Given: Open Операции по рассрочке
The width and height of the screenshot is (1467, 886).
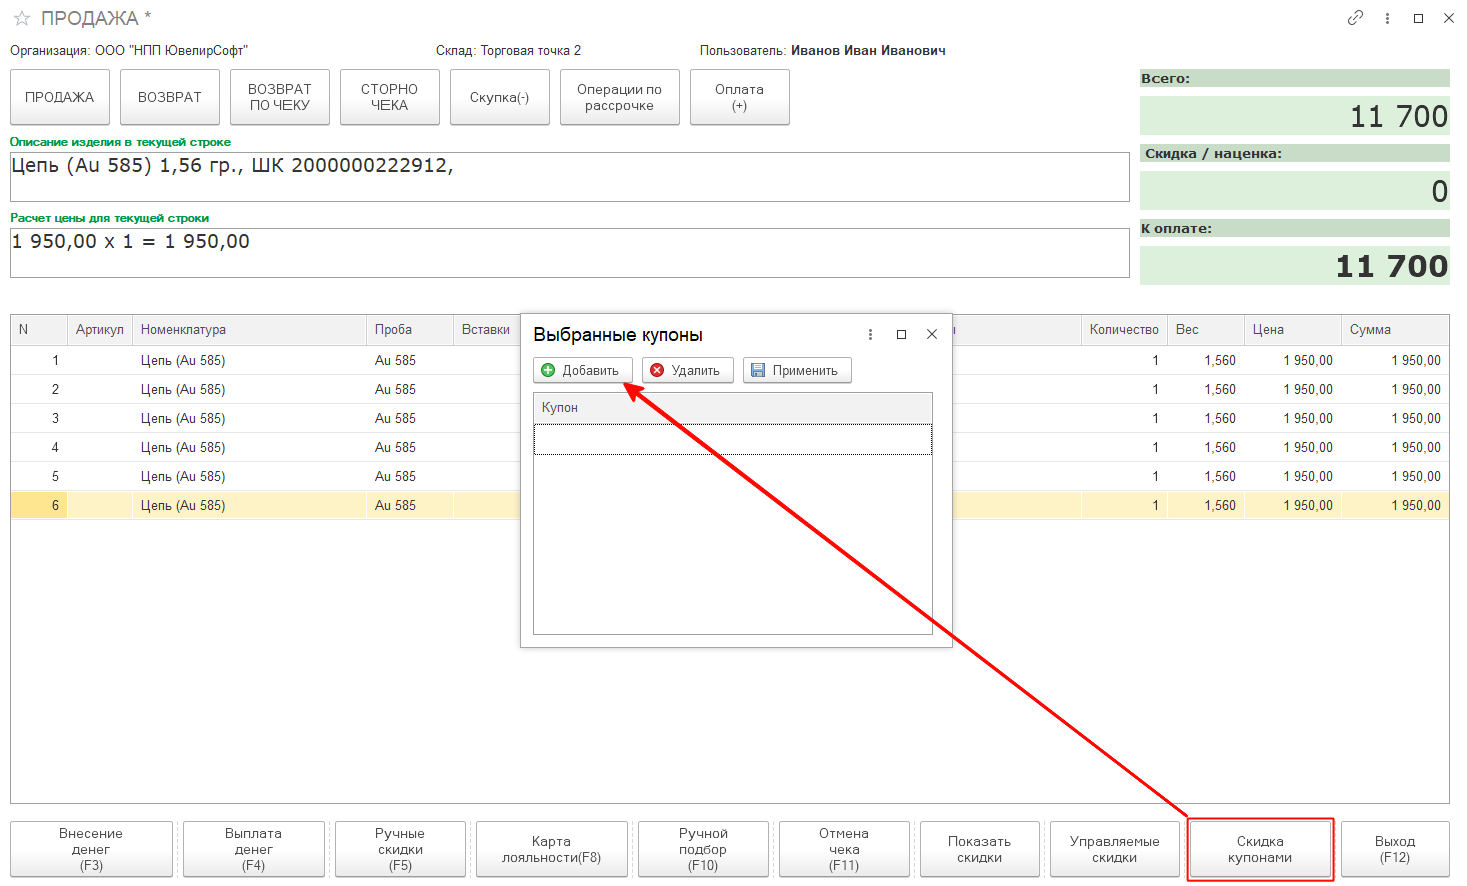Looking at the screenshot, I should click(620, 97).
